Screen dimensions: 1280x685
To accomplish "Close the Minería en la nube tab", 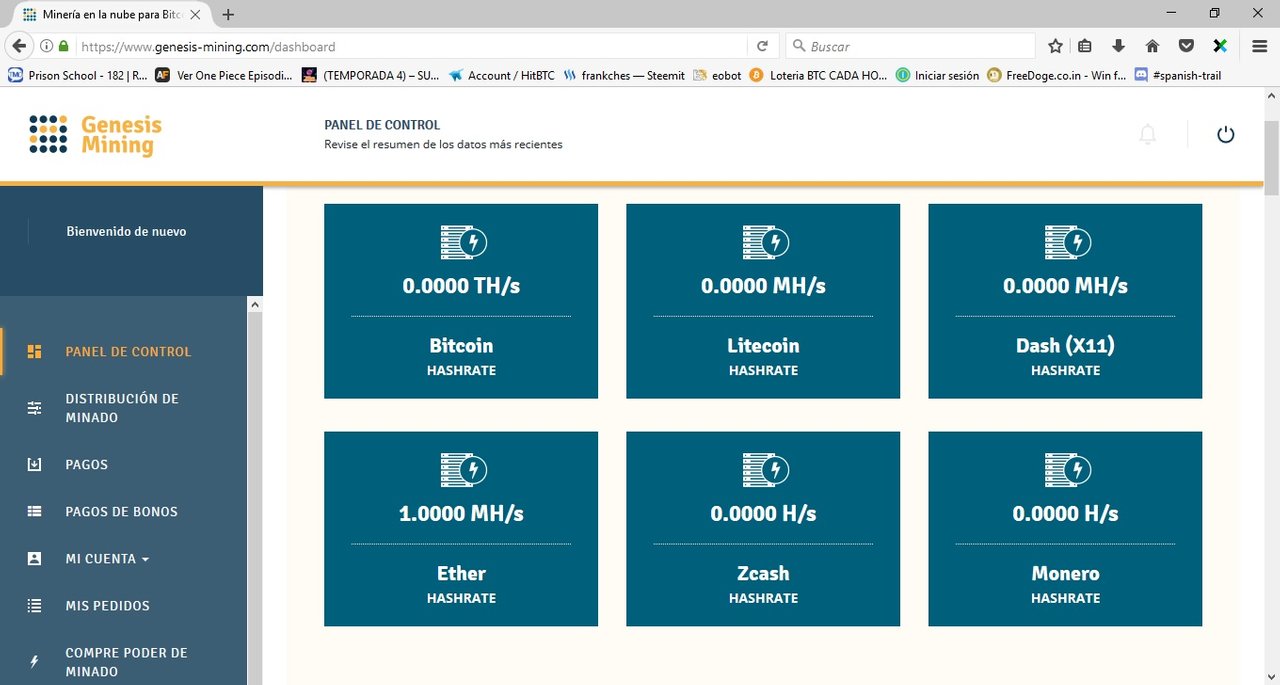I will click(x=196, y=15).
